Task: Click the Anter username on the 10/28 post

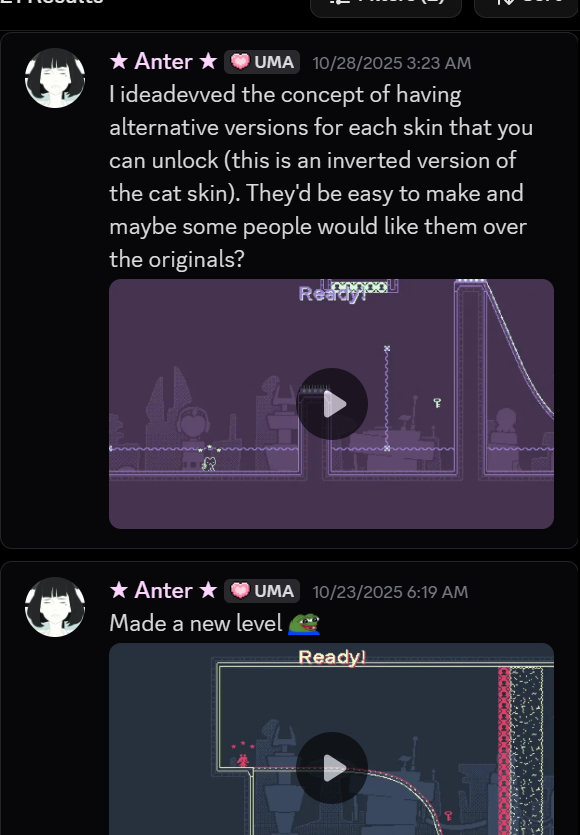Action: pyautogui.click(x=164, y=62)
